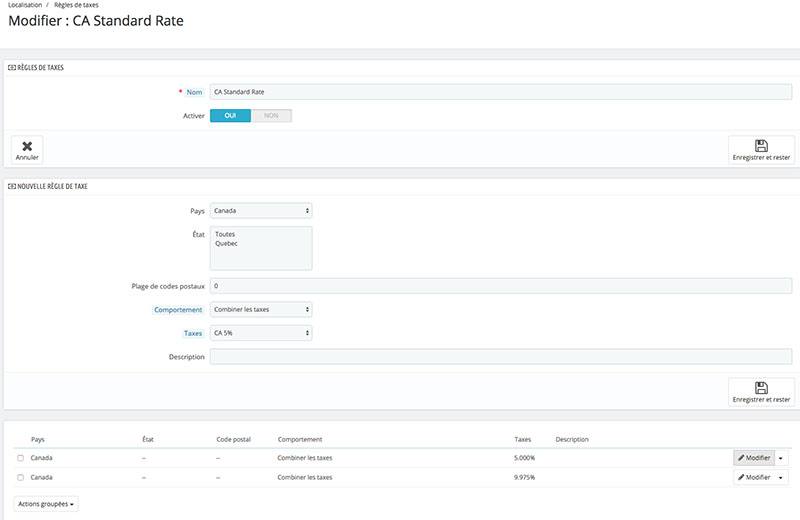800x520 pixels.
Task: Open the Taxes CA 5% dropdown
Action: (x=261, y=333)
